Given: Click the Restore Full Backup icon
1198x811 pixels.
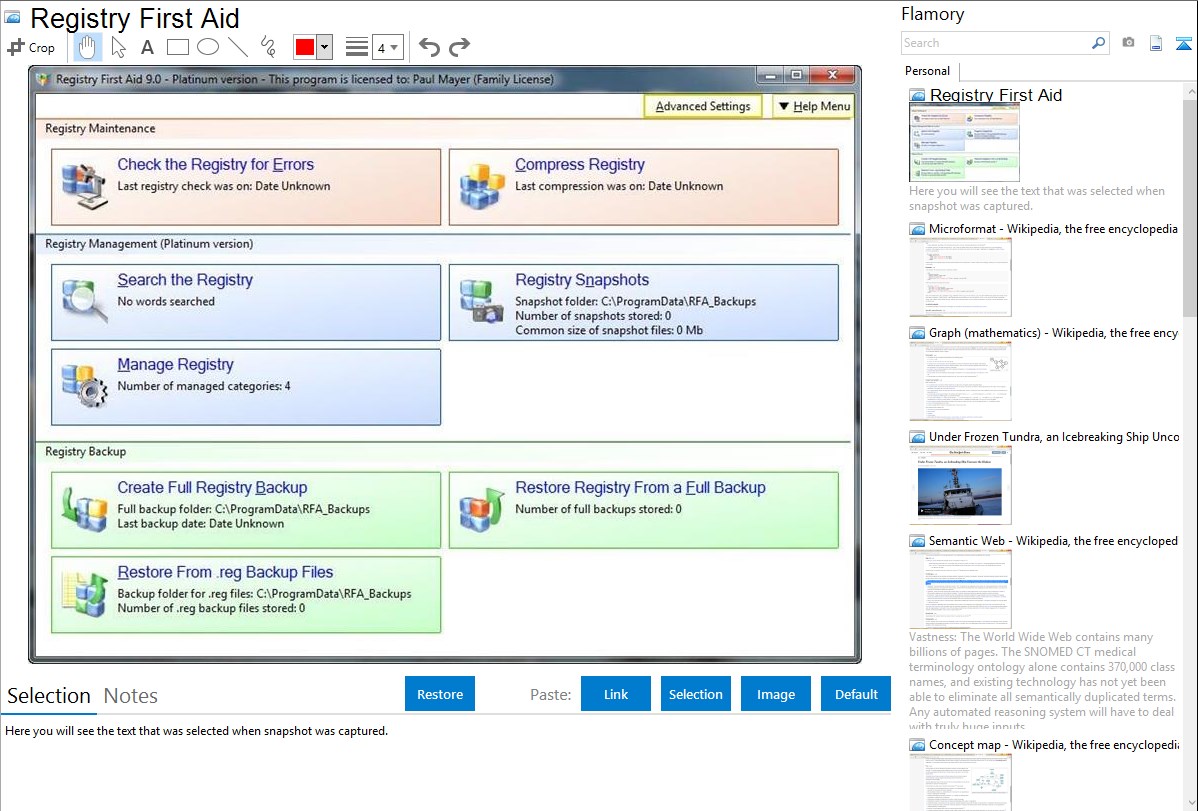Looking at the screenshot, I should (x=481, y=509).
